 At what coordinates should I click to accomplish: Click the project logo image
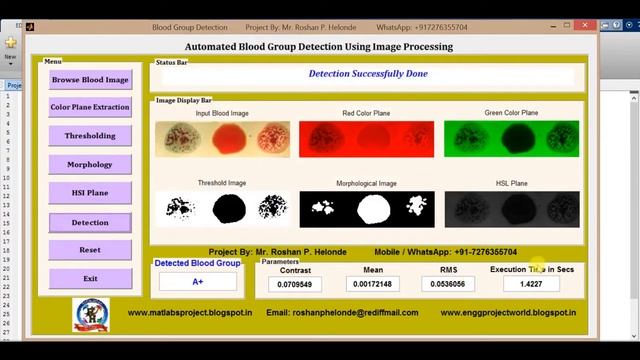pos(91,315)
